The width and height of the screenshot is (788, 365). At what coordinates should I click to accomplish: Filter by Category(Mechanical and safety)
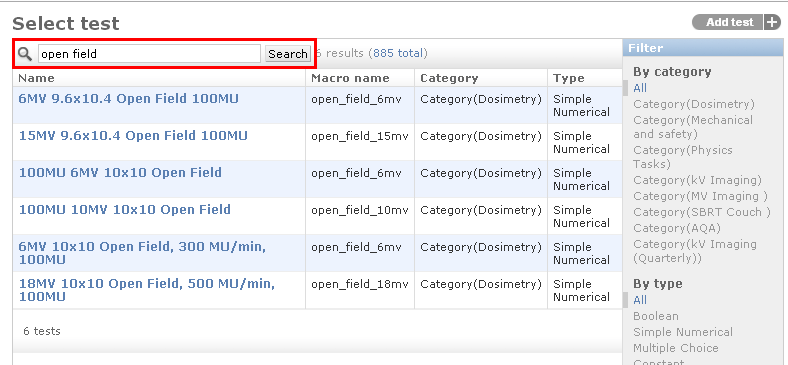693,127
